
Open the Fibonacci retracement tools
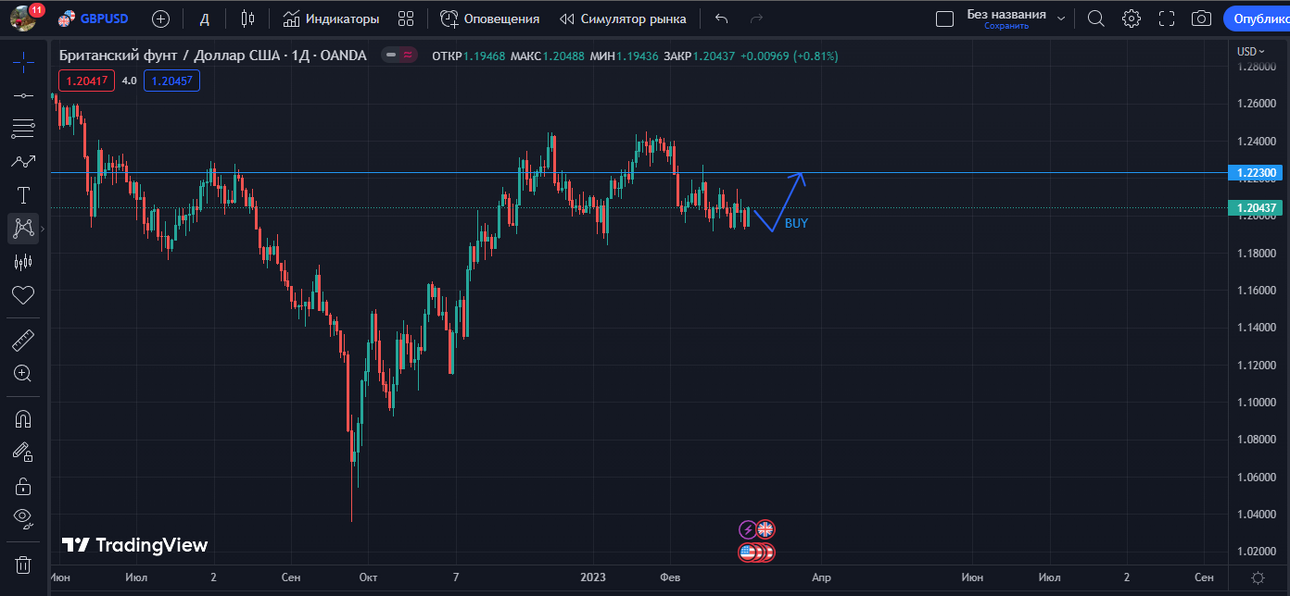click(23, 128)
